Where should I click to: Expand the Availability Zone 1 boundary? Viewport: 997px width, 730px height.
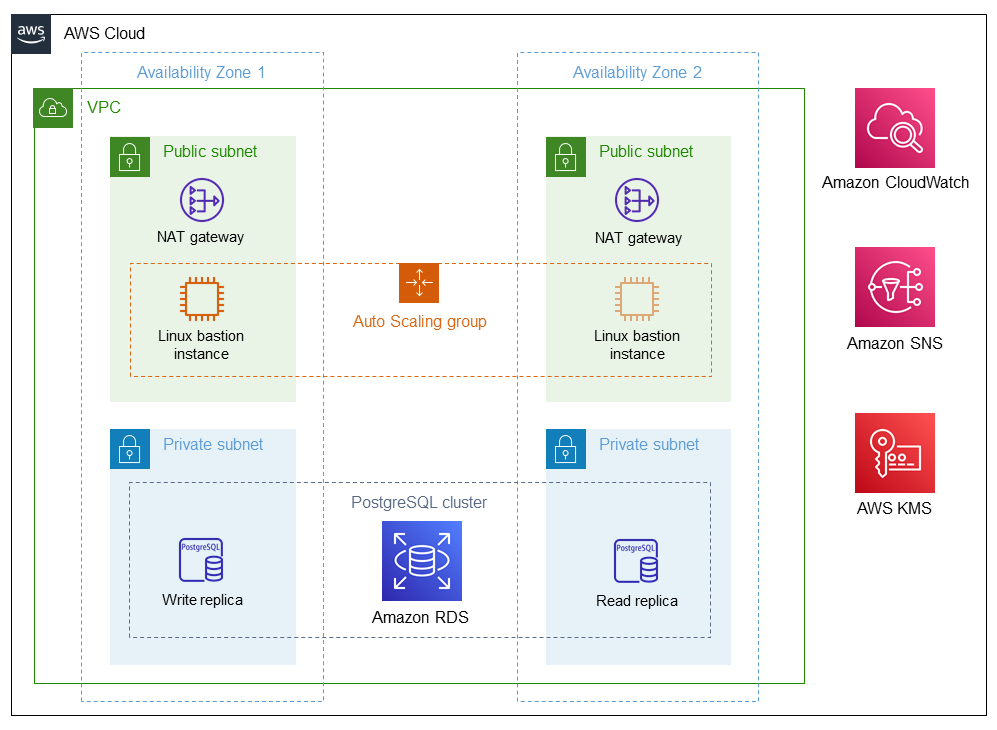tap(201, 72)
